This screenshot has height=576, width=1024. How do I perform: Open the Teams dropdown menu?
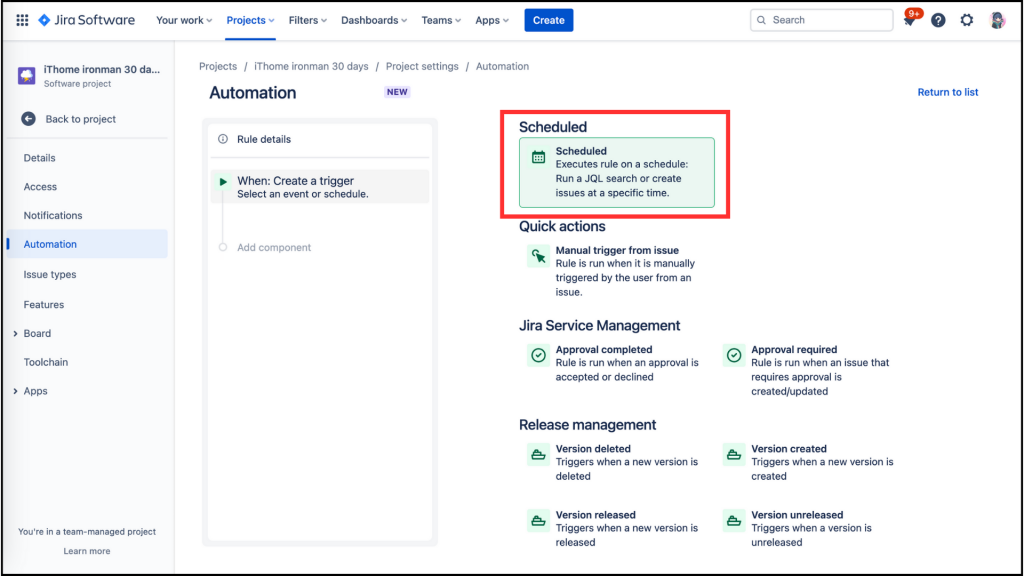pos(441,20)
